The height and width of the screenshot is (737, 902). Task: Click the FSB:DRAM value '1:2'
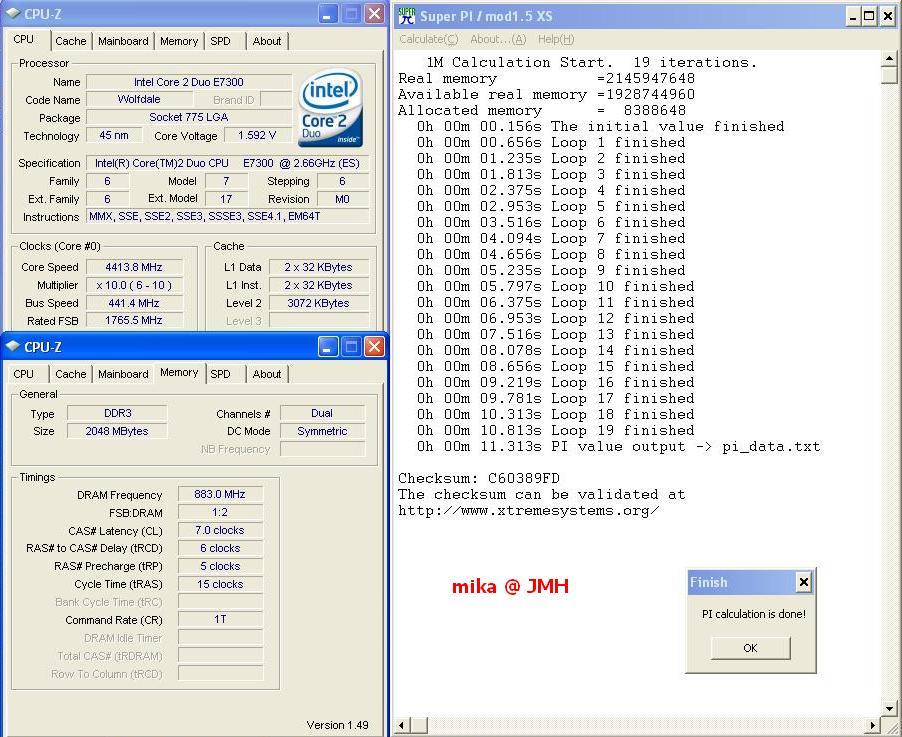(x=220, y=512)
